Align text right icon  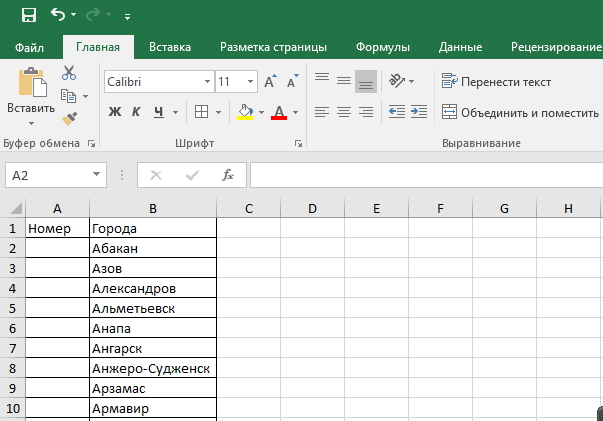click(366, 112)
